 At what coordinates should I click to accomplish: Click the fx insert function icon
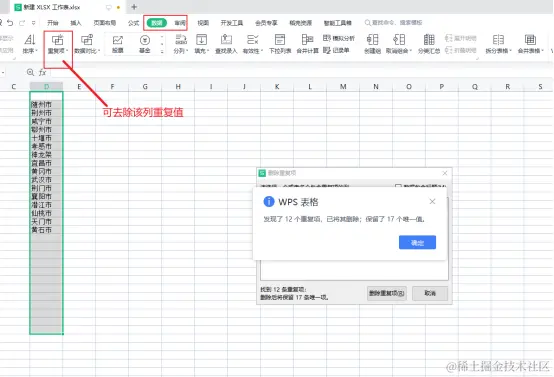(42, 72)
